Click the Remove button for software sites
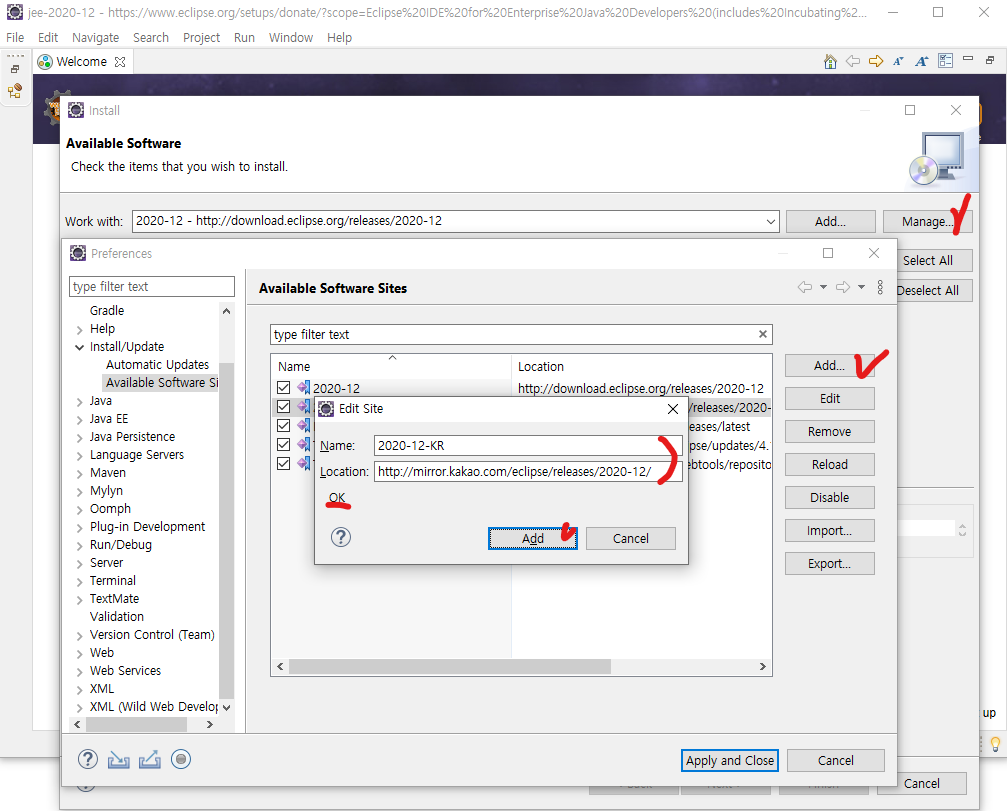This screenshot has width=1007, height=811. pos(829,432)
